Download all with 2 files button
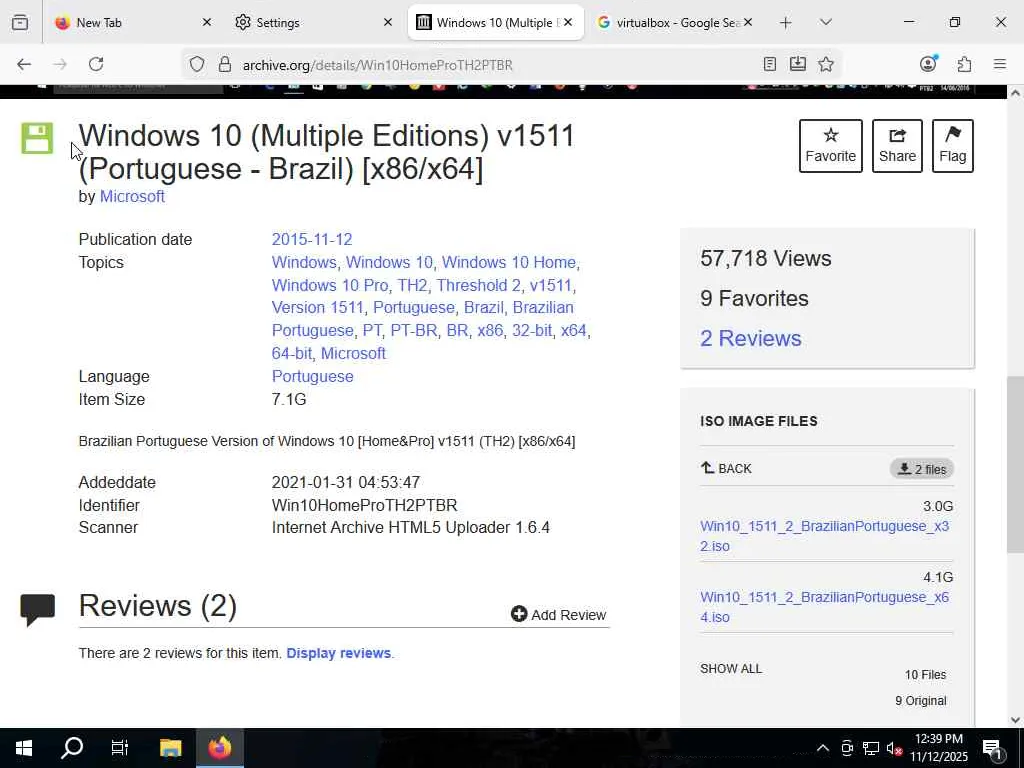The image size is (1024, 768). click(921, 469)
